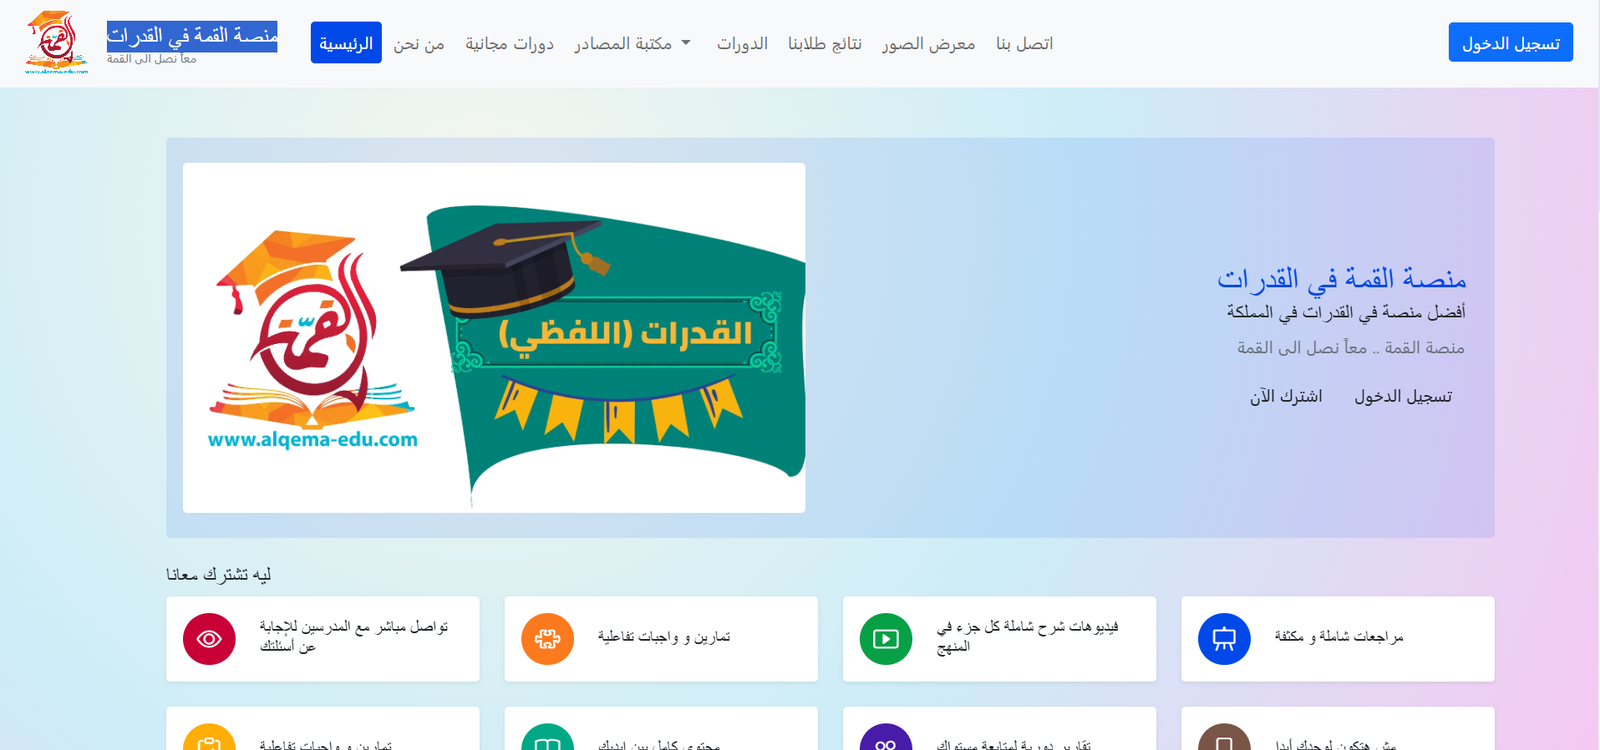Click the اتصل بنا contact link
The width and height of the screenshot is (1600, 750).
coord(1024,43)
